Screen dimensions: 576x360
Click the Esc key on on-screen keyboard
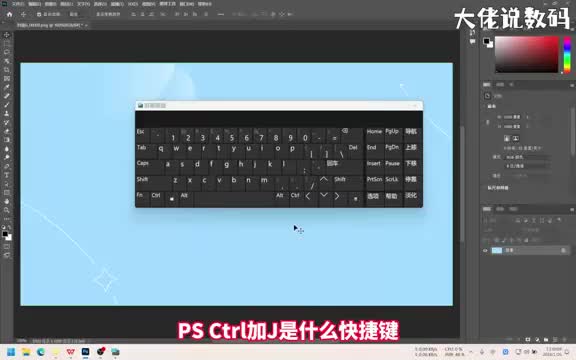click(142, 135)
